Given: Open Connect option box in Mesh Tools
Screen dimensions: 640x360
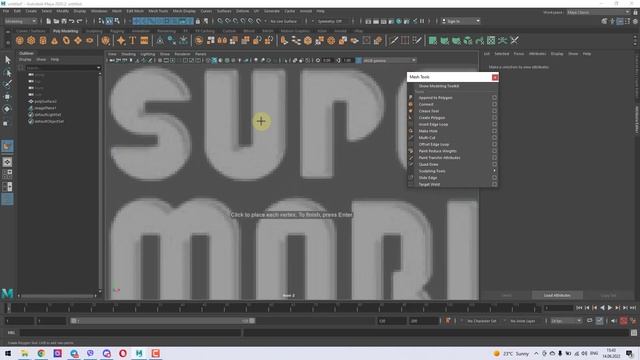Looking at the screenshot, I should 494,104.
